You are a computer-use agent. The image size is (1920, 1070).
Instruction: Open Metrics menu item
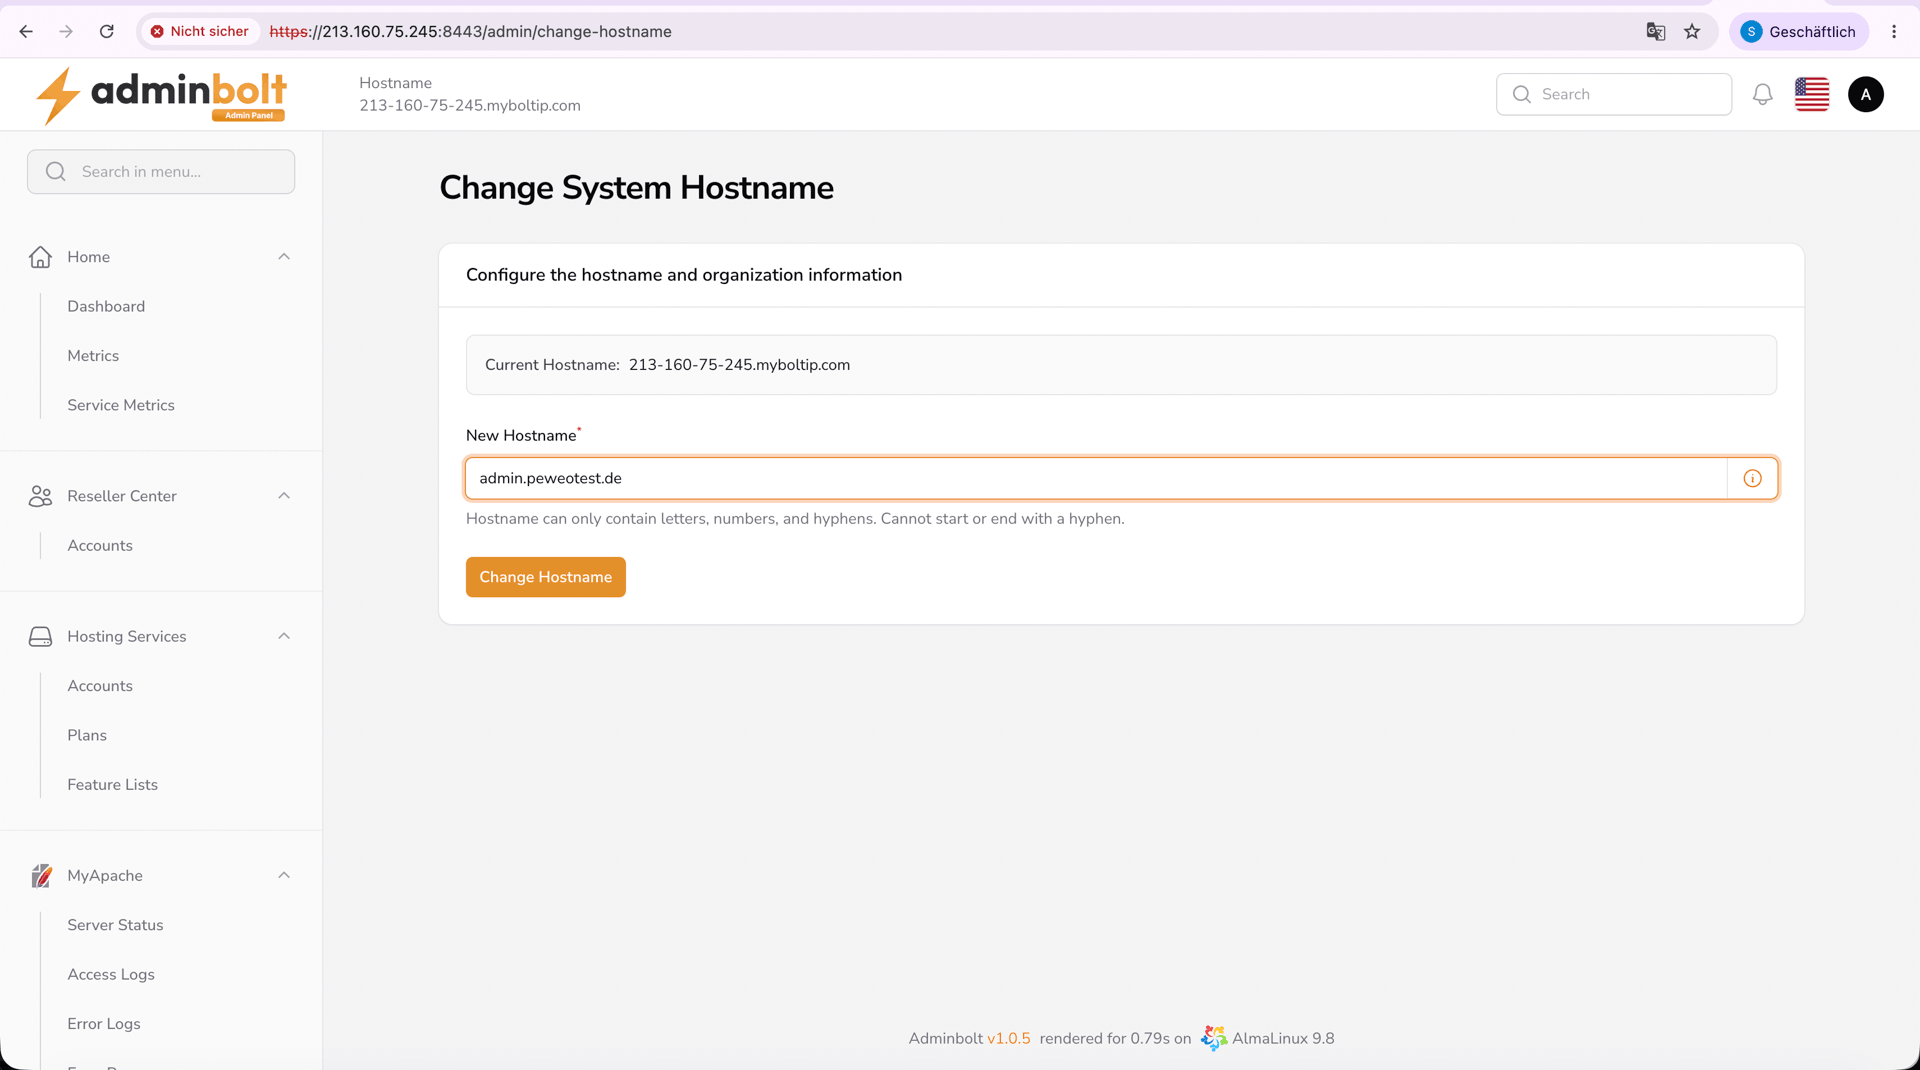point(93,356)
